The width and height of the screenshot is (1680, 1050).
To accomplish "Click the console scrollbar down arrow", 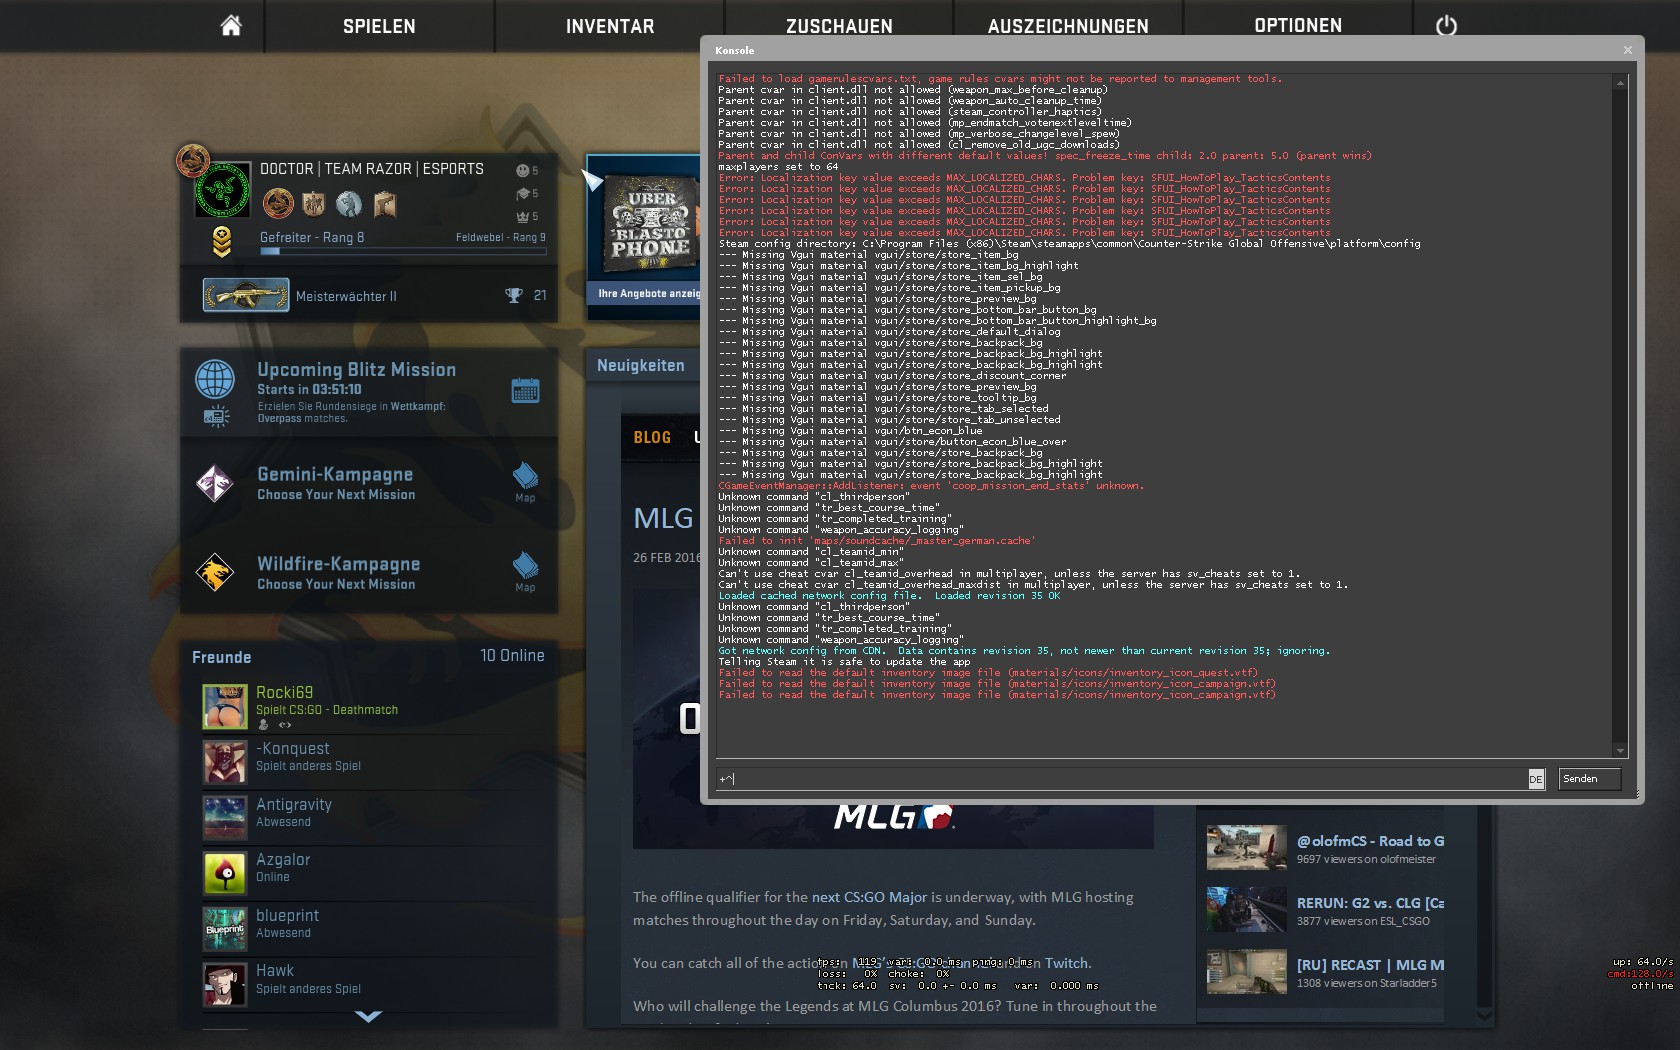I will [1620, 751].
